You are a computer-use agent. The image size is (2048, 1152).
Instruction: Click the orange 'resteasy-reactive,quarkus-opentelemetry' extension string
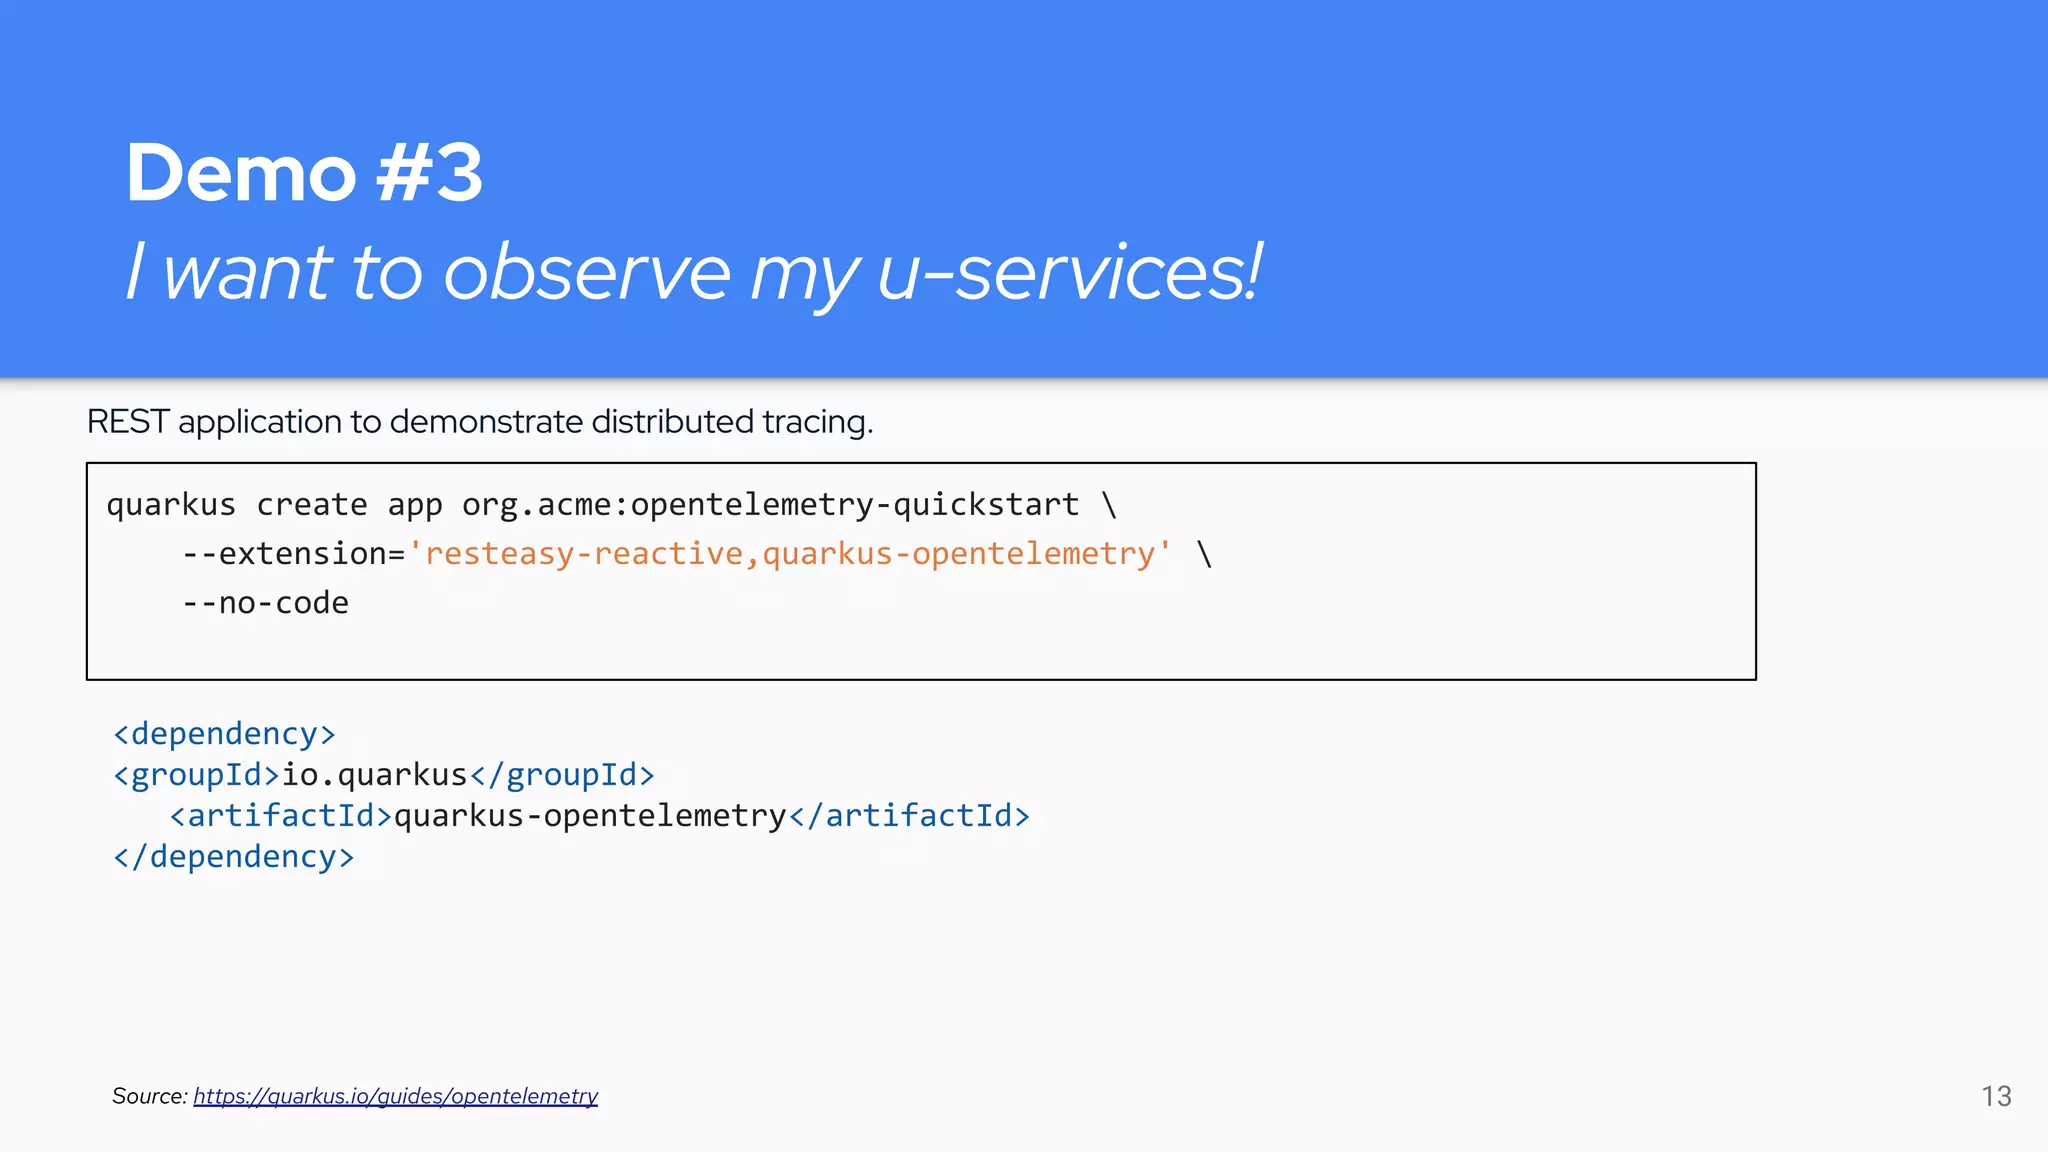coord(789,554)
